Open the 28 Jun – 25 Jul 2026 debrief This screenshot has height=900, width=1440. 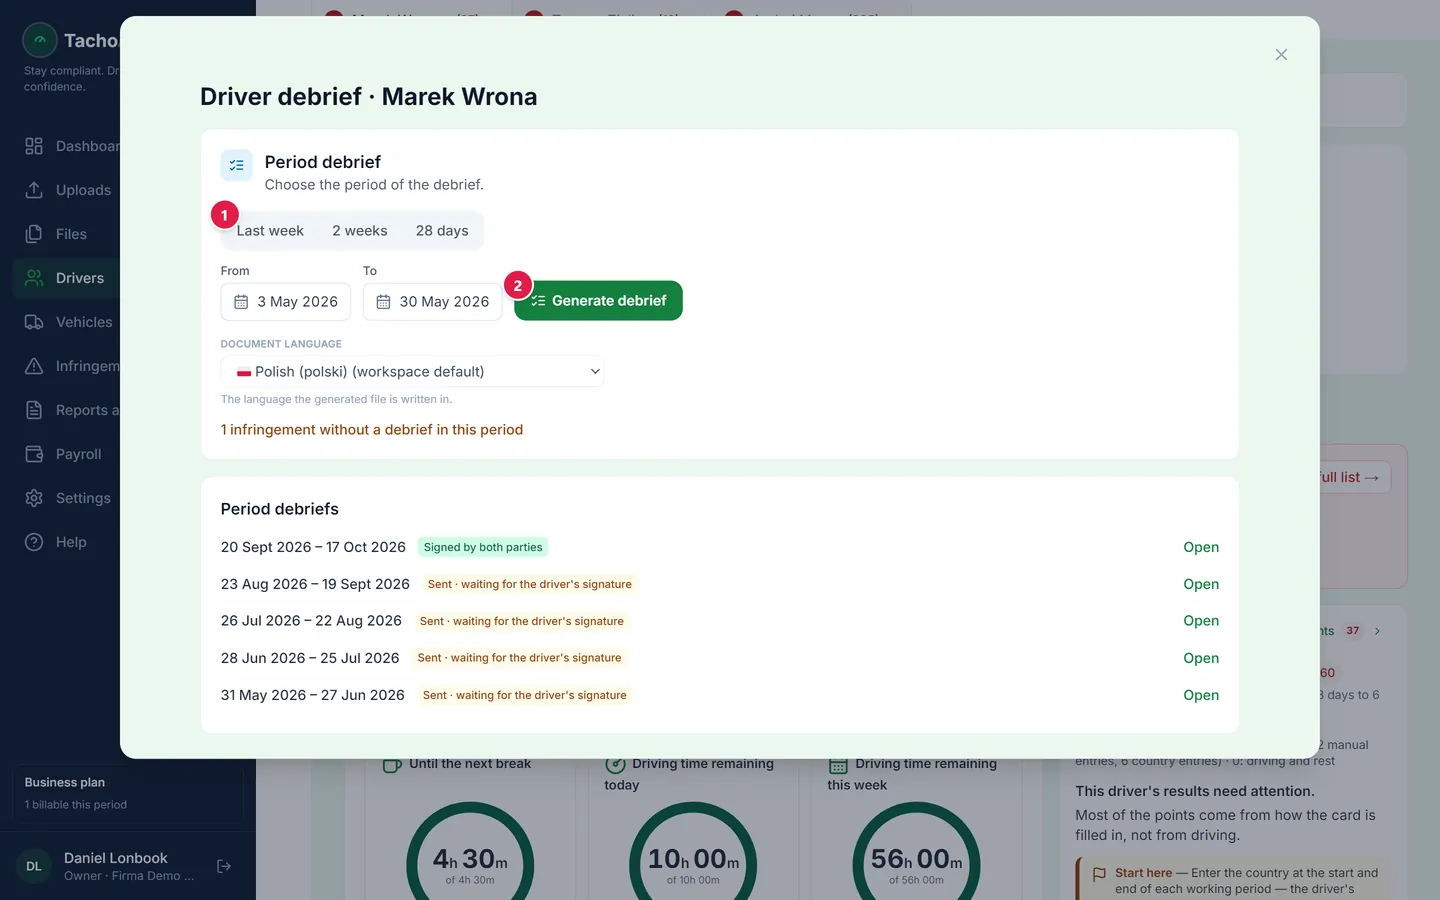(x=1201, y=658)
